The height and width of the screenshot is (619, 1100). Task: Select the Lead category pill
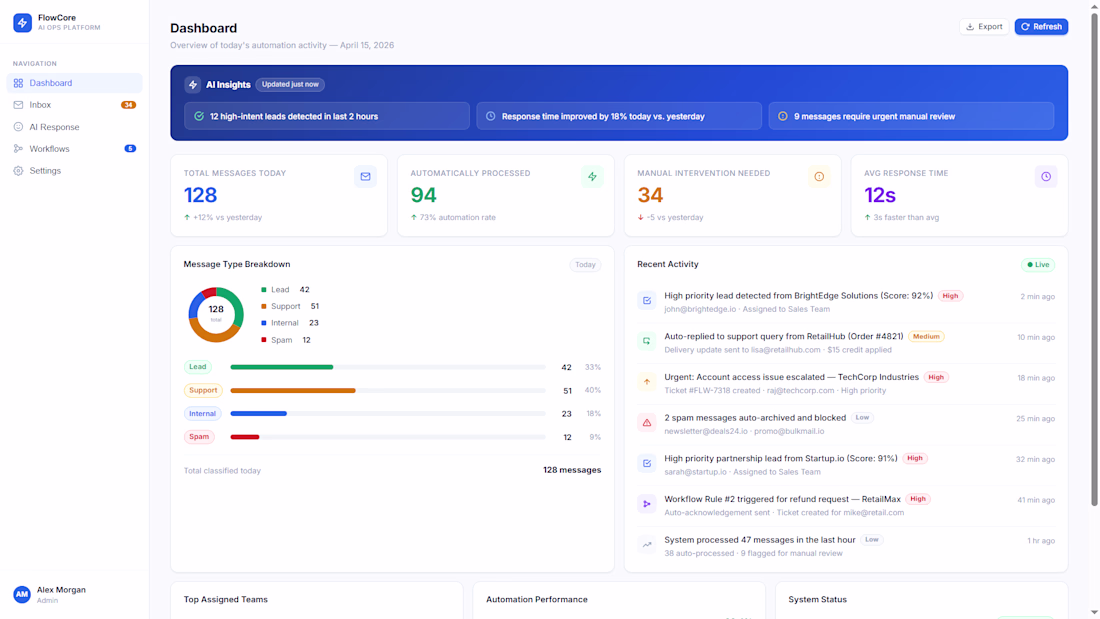[x=198, y=366]
